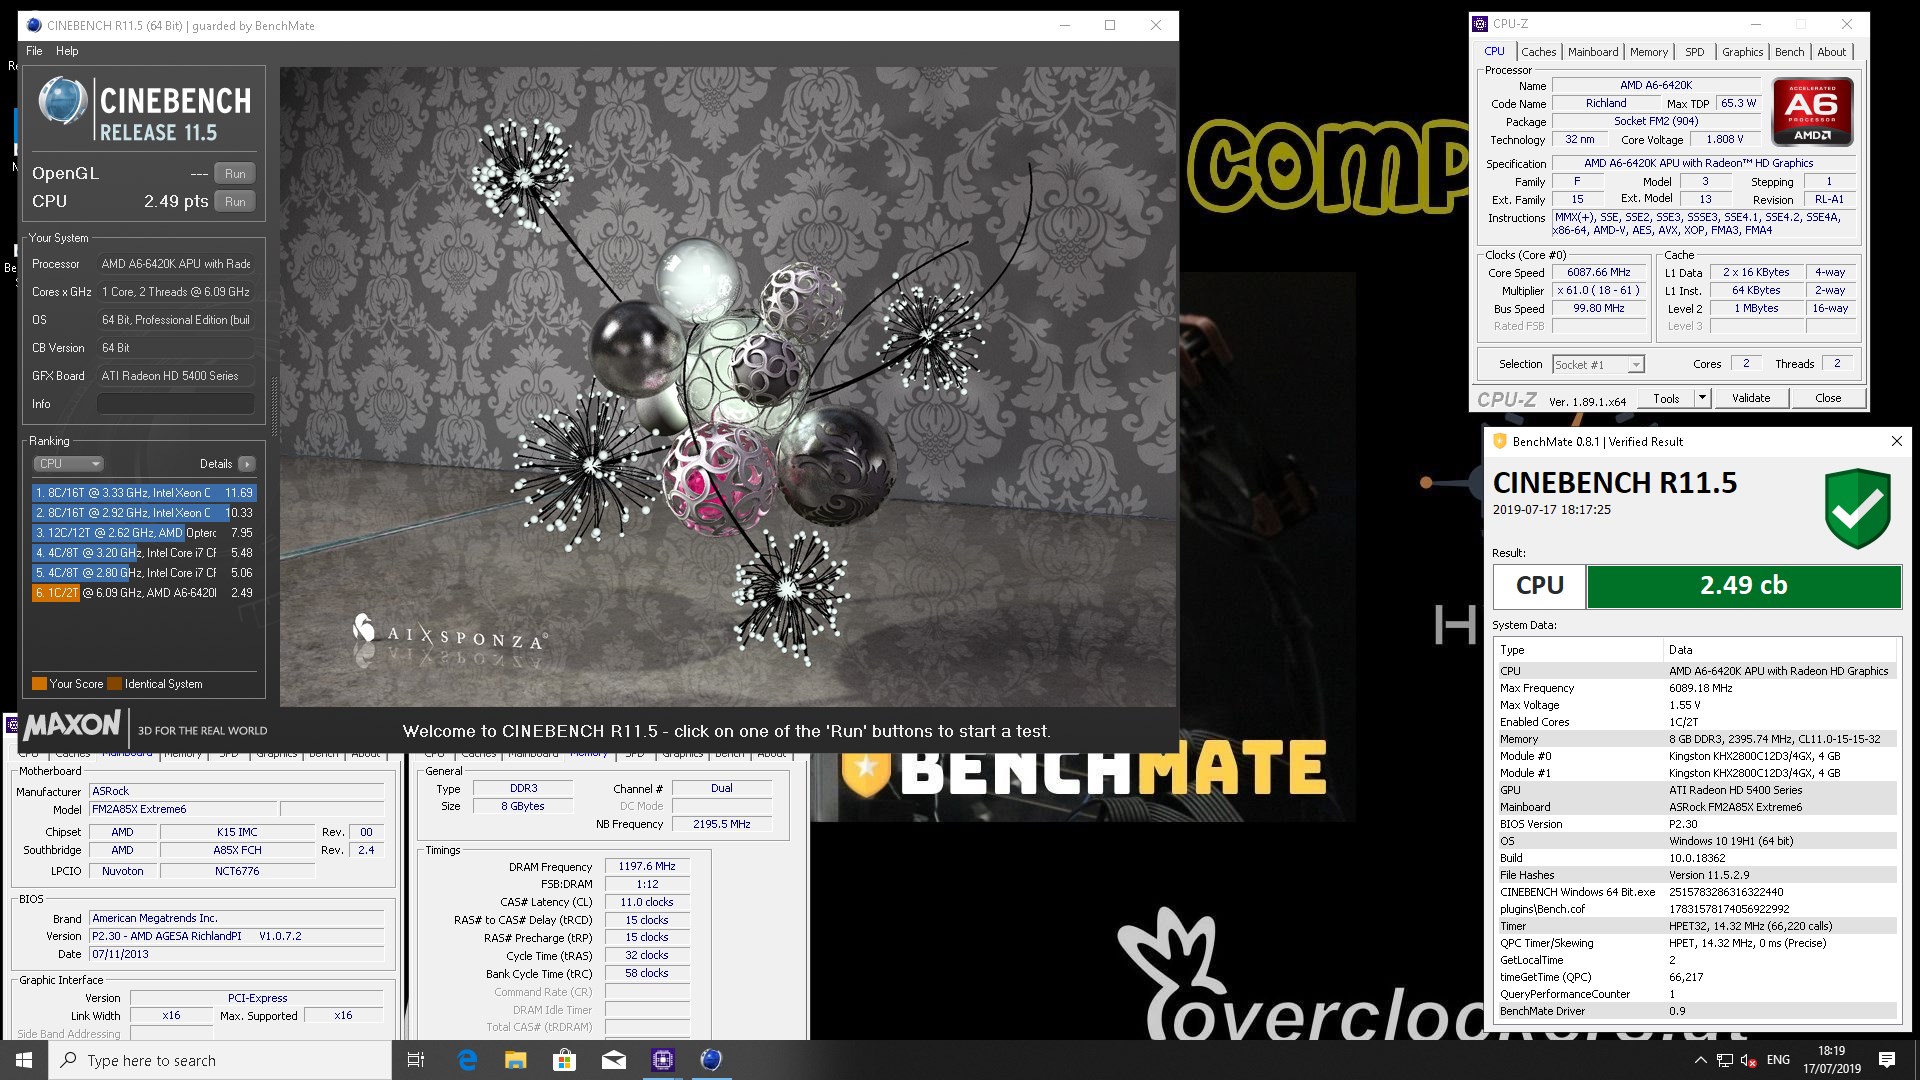Click the Close button in CPU-Z
The width and height of the screenshot is (1920, 1080).
coord(1828,398)
